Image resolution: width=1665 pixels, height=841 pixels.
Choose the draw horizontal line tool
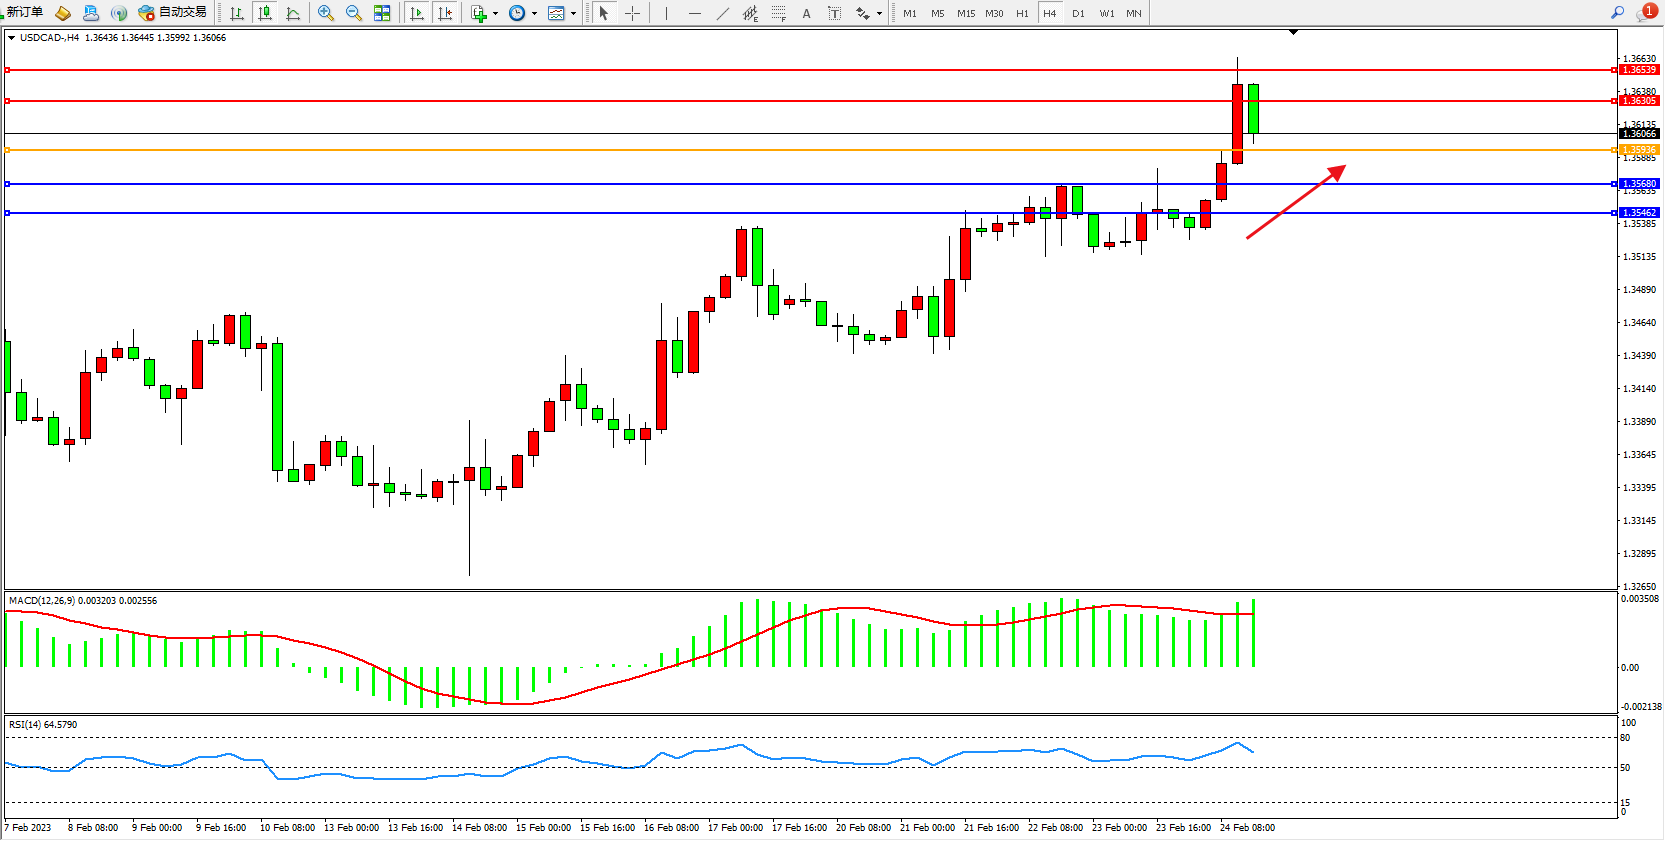[x=694, y=13]
